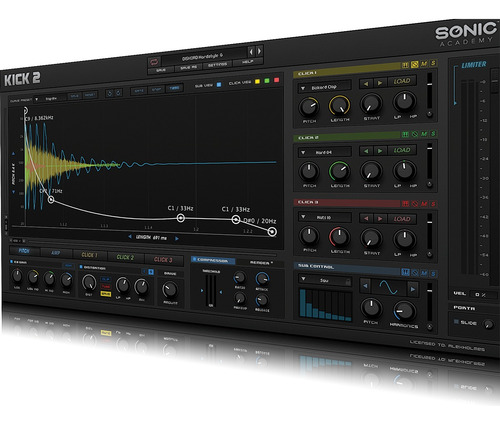
Task: Solo Click 1 with the S button
Action: pyautogui.click(x=433, y=63)
